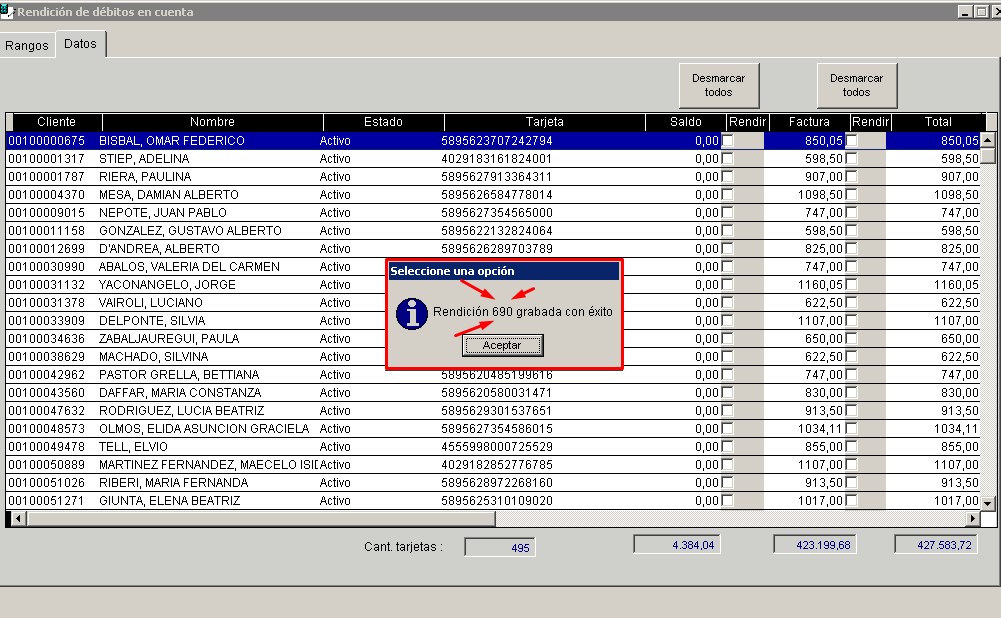Click the application icon in the title bar
1001x618 pixels.
pyautogui.click(x=8, y=11)
